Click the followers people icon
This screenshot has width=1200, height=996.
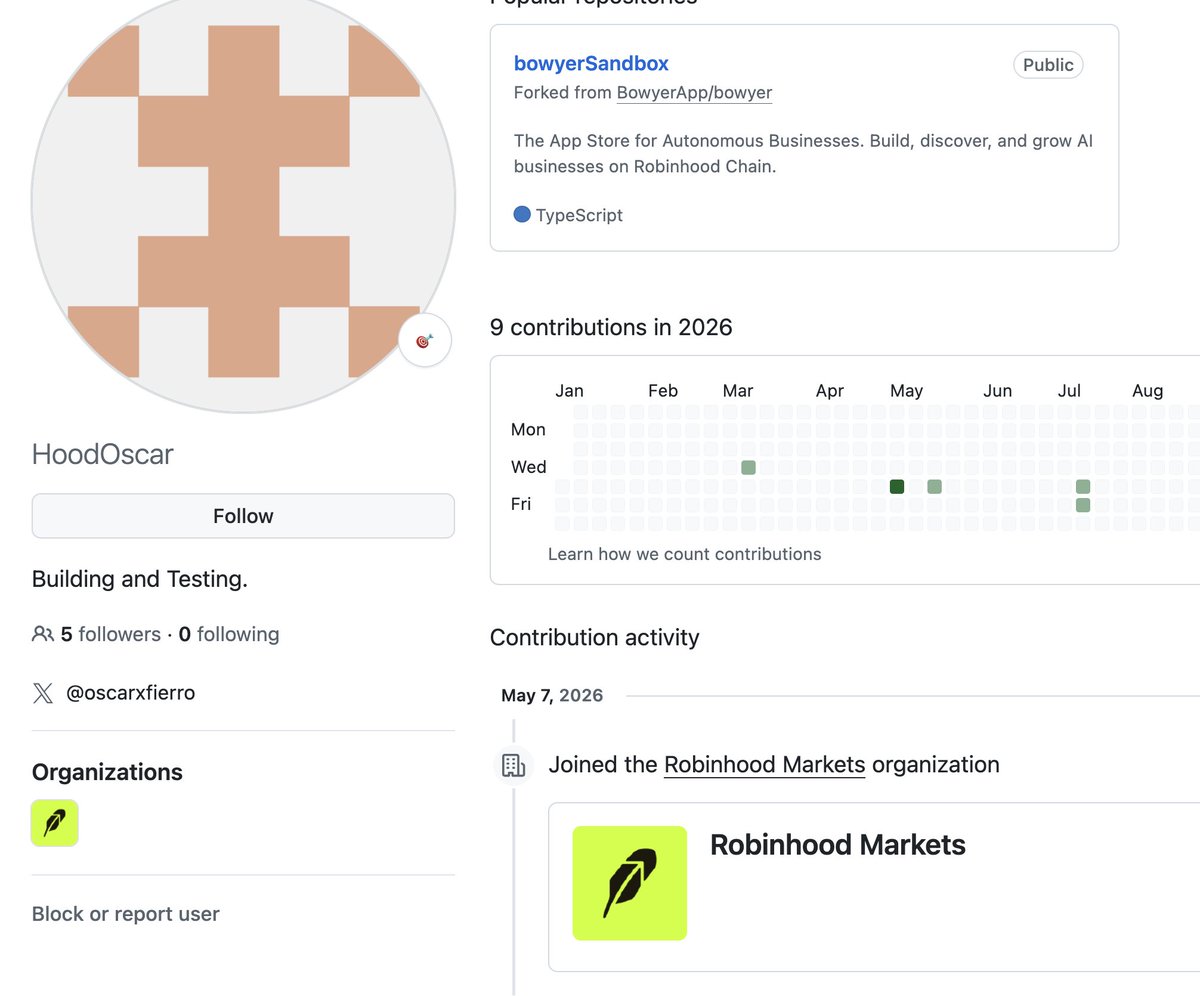[x=42, y=634]
